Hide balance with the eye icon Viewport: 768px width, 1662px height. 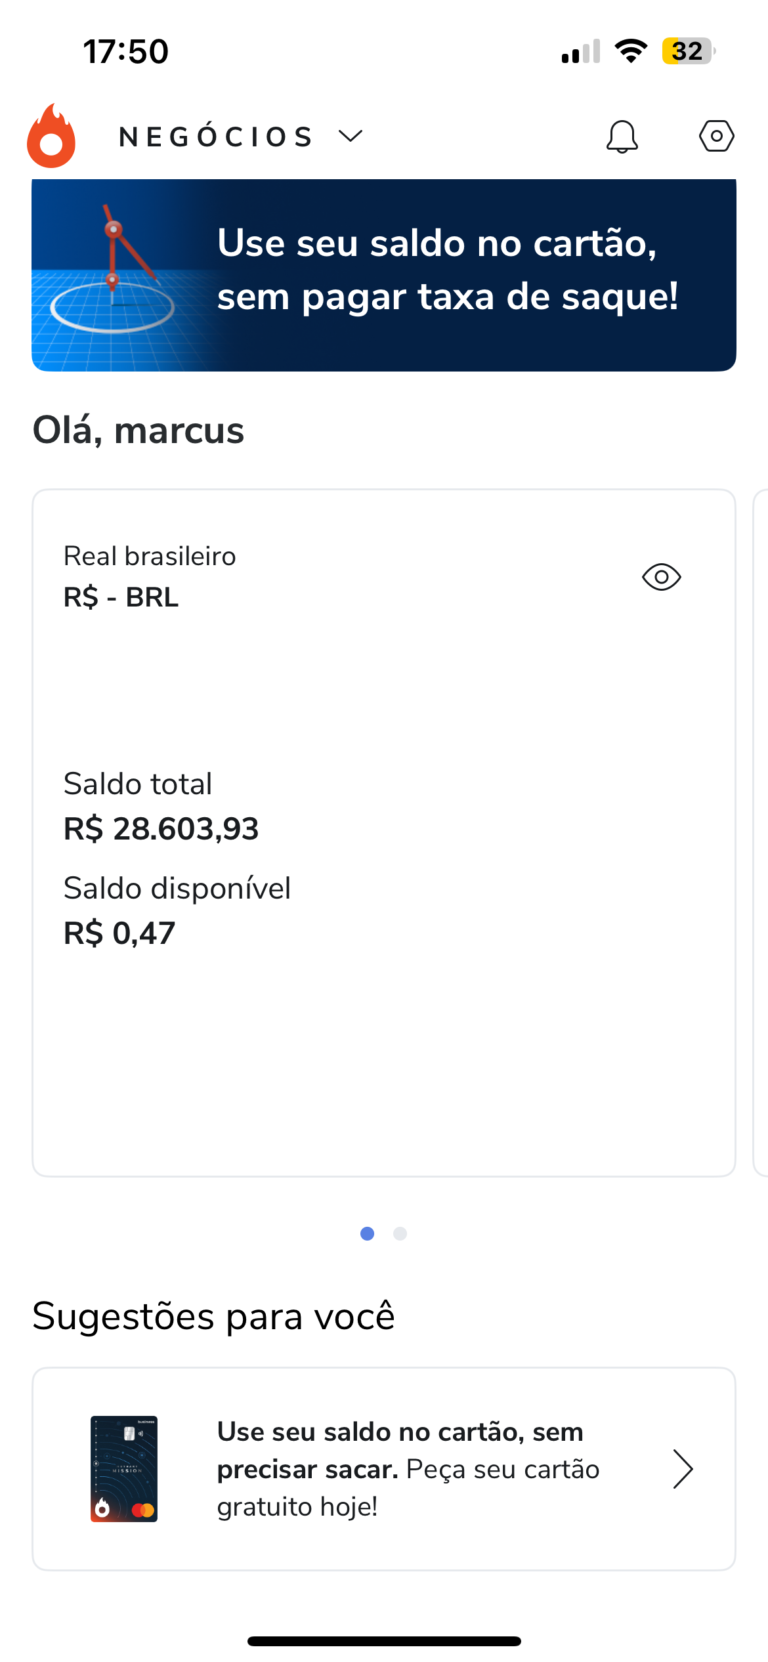pyautogui.click(x=661, y=577)
